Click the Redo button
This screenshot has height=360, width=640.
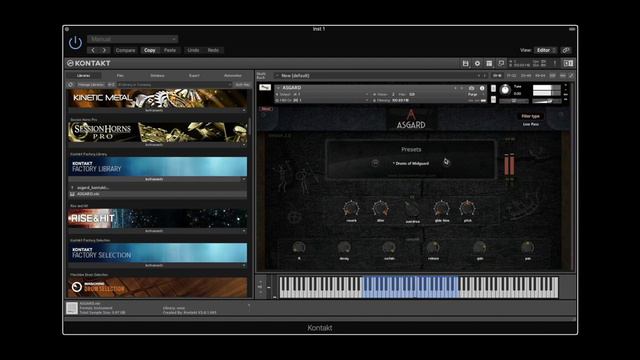coord(213,50)
